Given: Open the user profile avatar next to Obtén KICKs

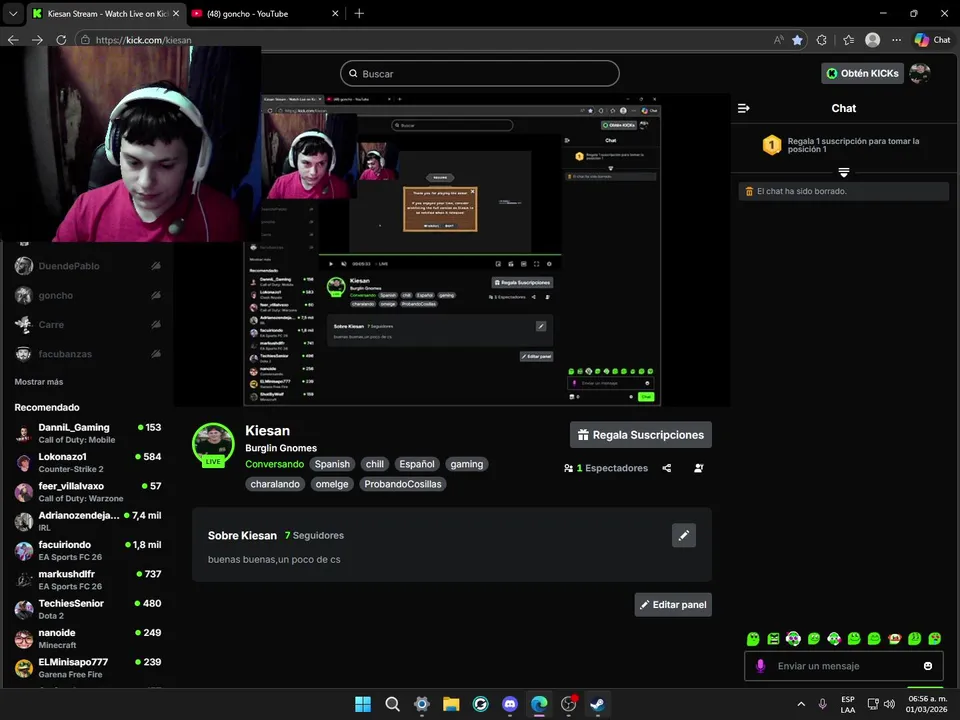Looking at the screenshot, I should pos(920,73).
